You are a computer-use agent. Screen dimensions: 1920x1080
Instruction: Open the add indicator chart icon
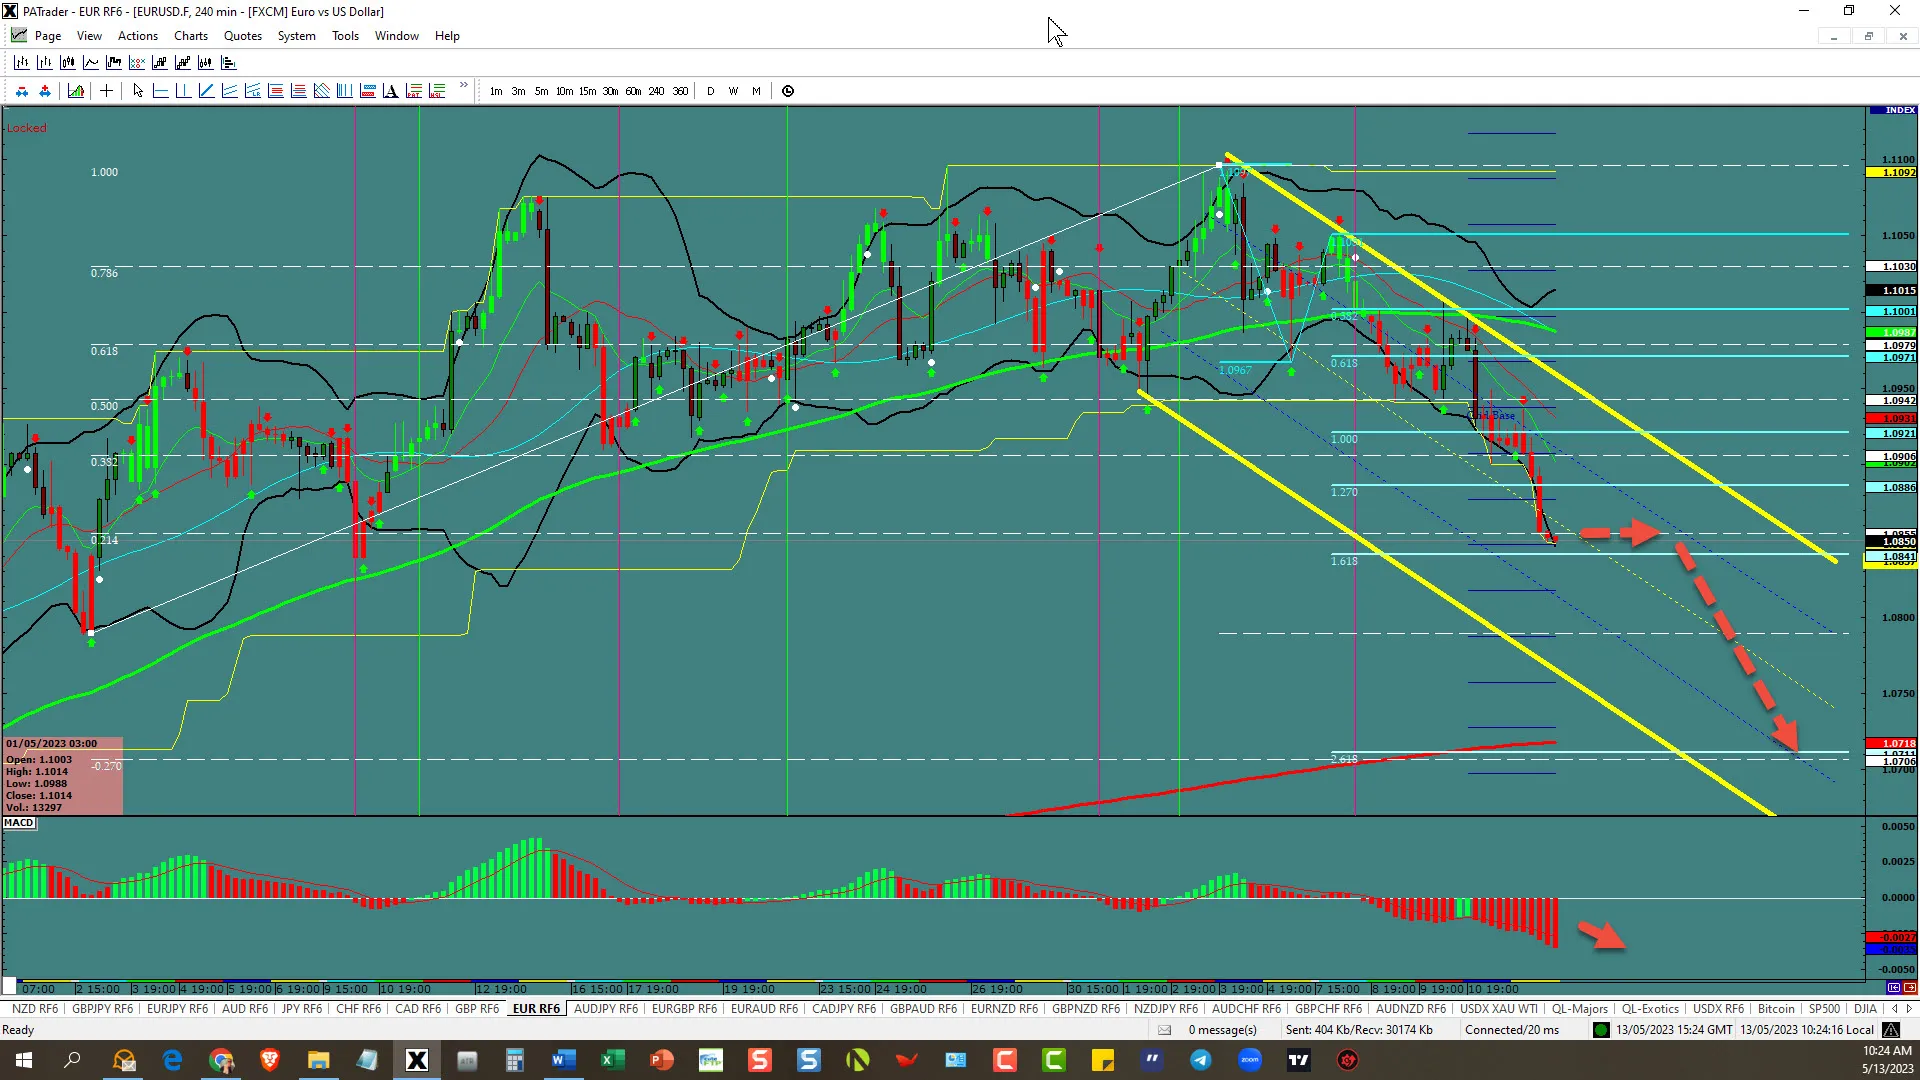76,91
